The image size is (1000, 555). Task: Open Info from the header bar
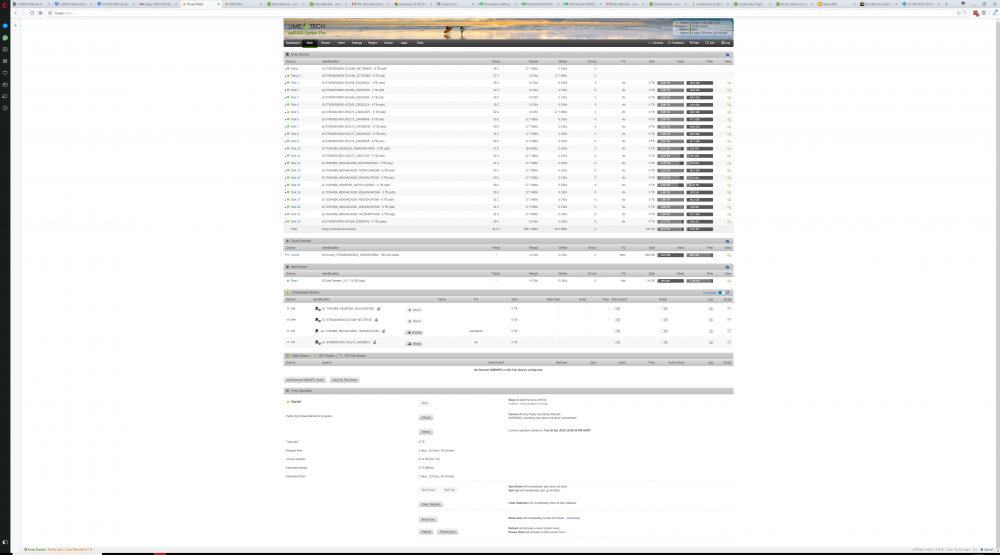pyautogui.click(x=710, y=43)
